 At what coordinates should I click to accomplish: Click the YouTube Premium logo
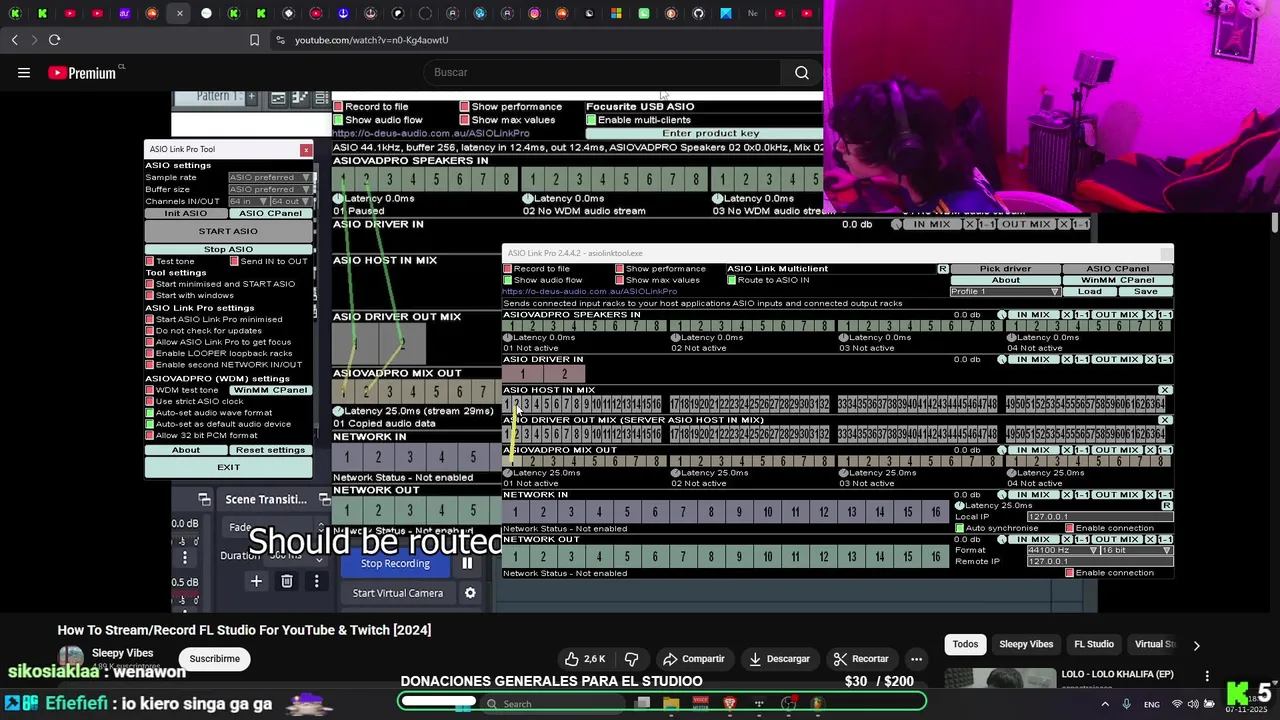pyautogui.click(x=83, y=73)
